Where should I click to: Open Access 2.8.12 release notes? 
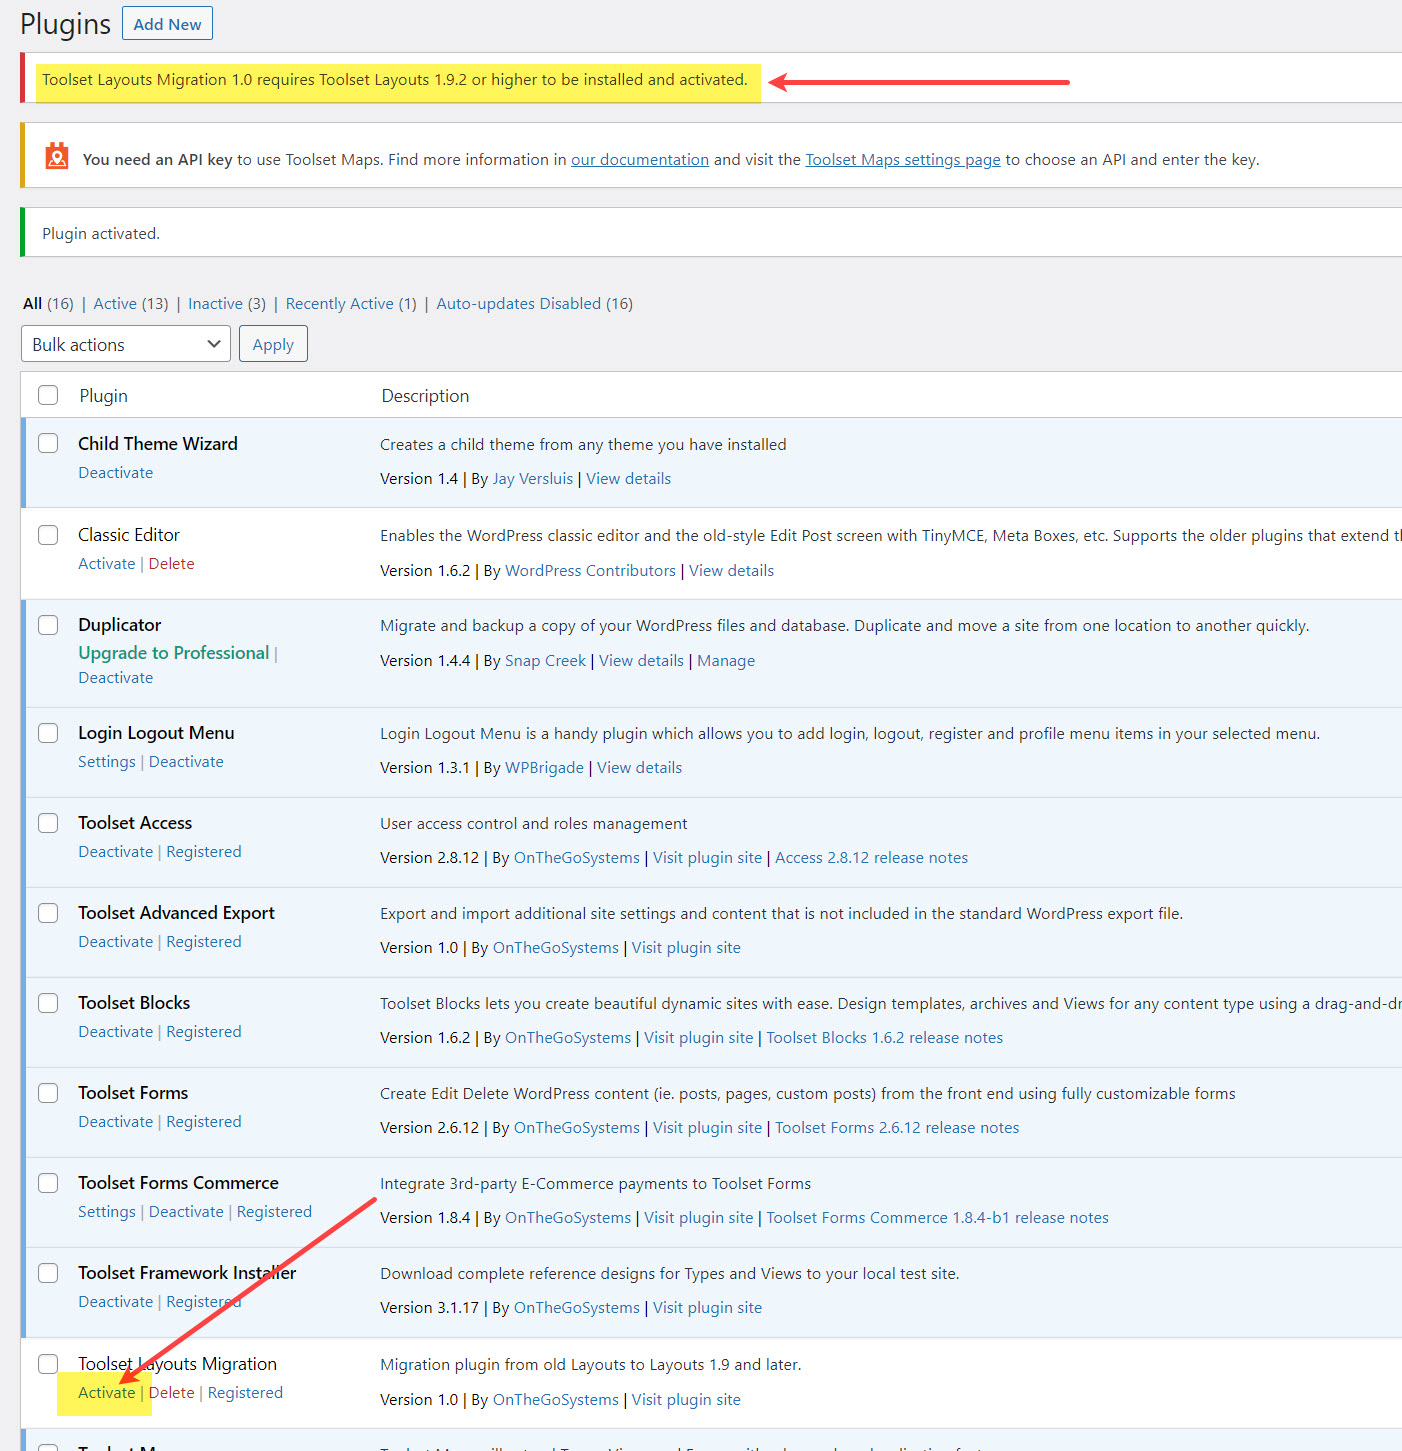tap(871, 858)
